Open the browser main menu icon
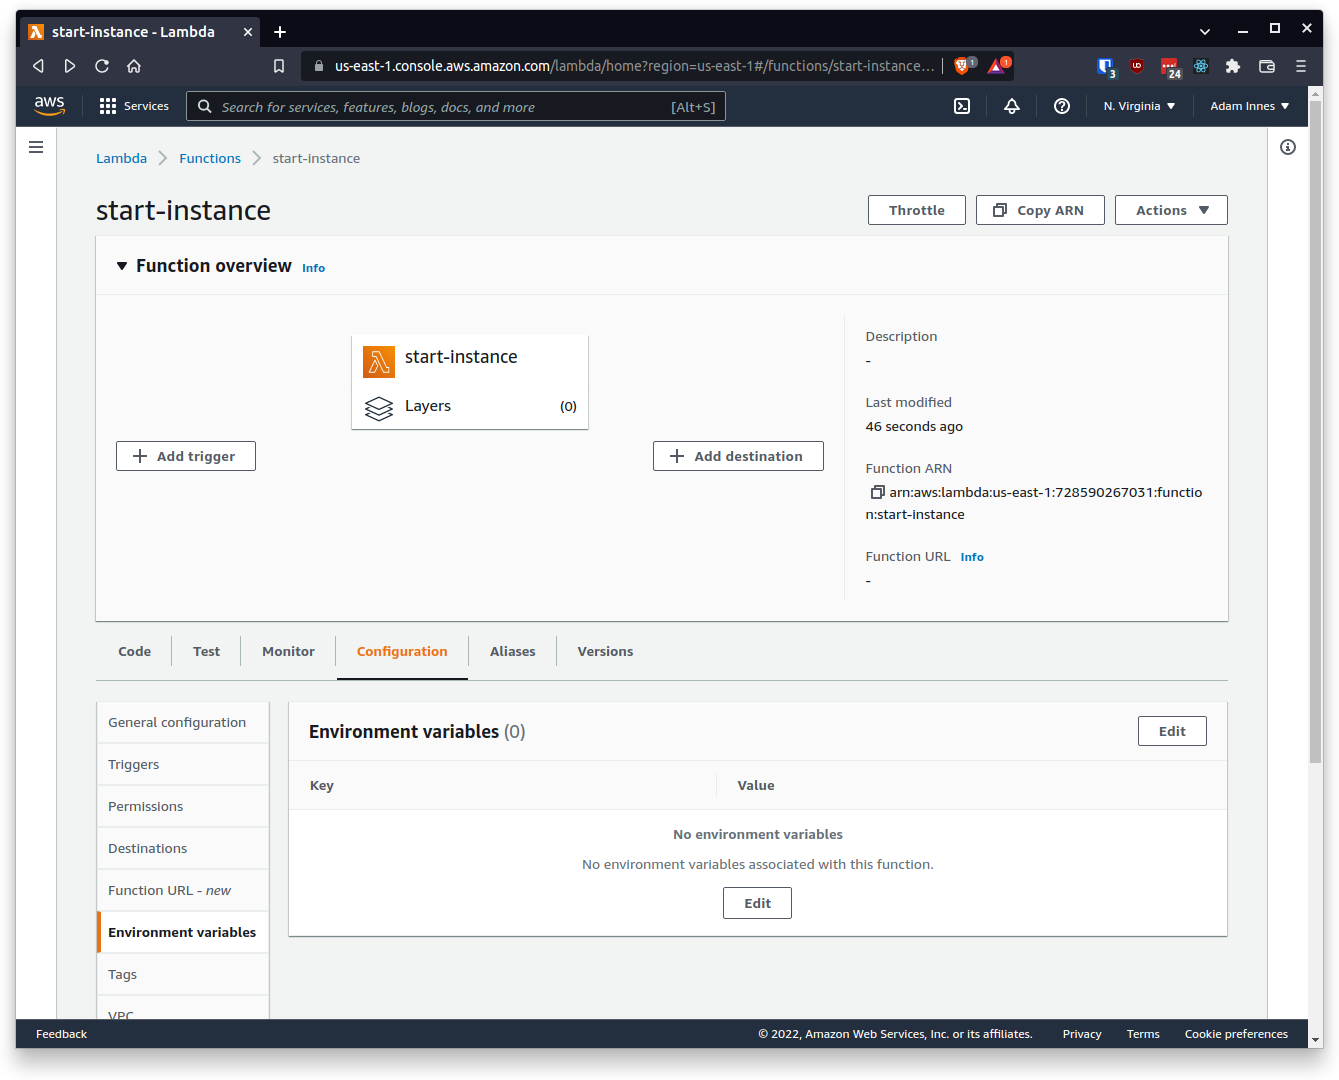Viewport: 1339px width, 1080px height. pos(1301,66)
